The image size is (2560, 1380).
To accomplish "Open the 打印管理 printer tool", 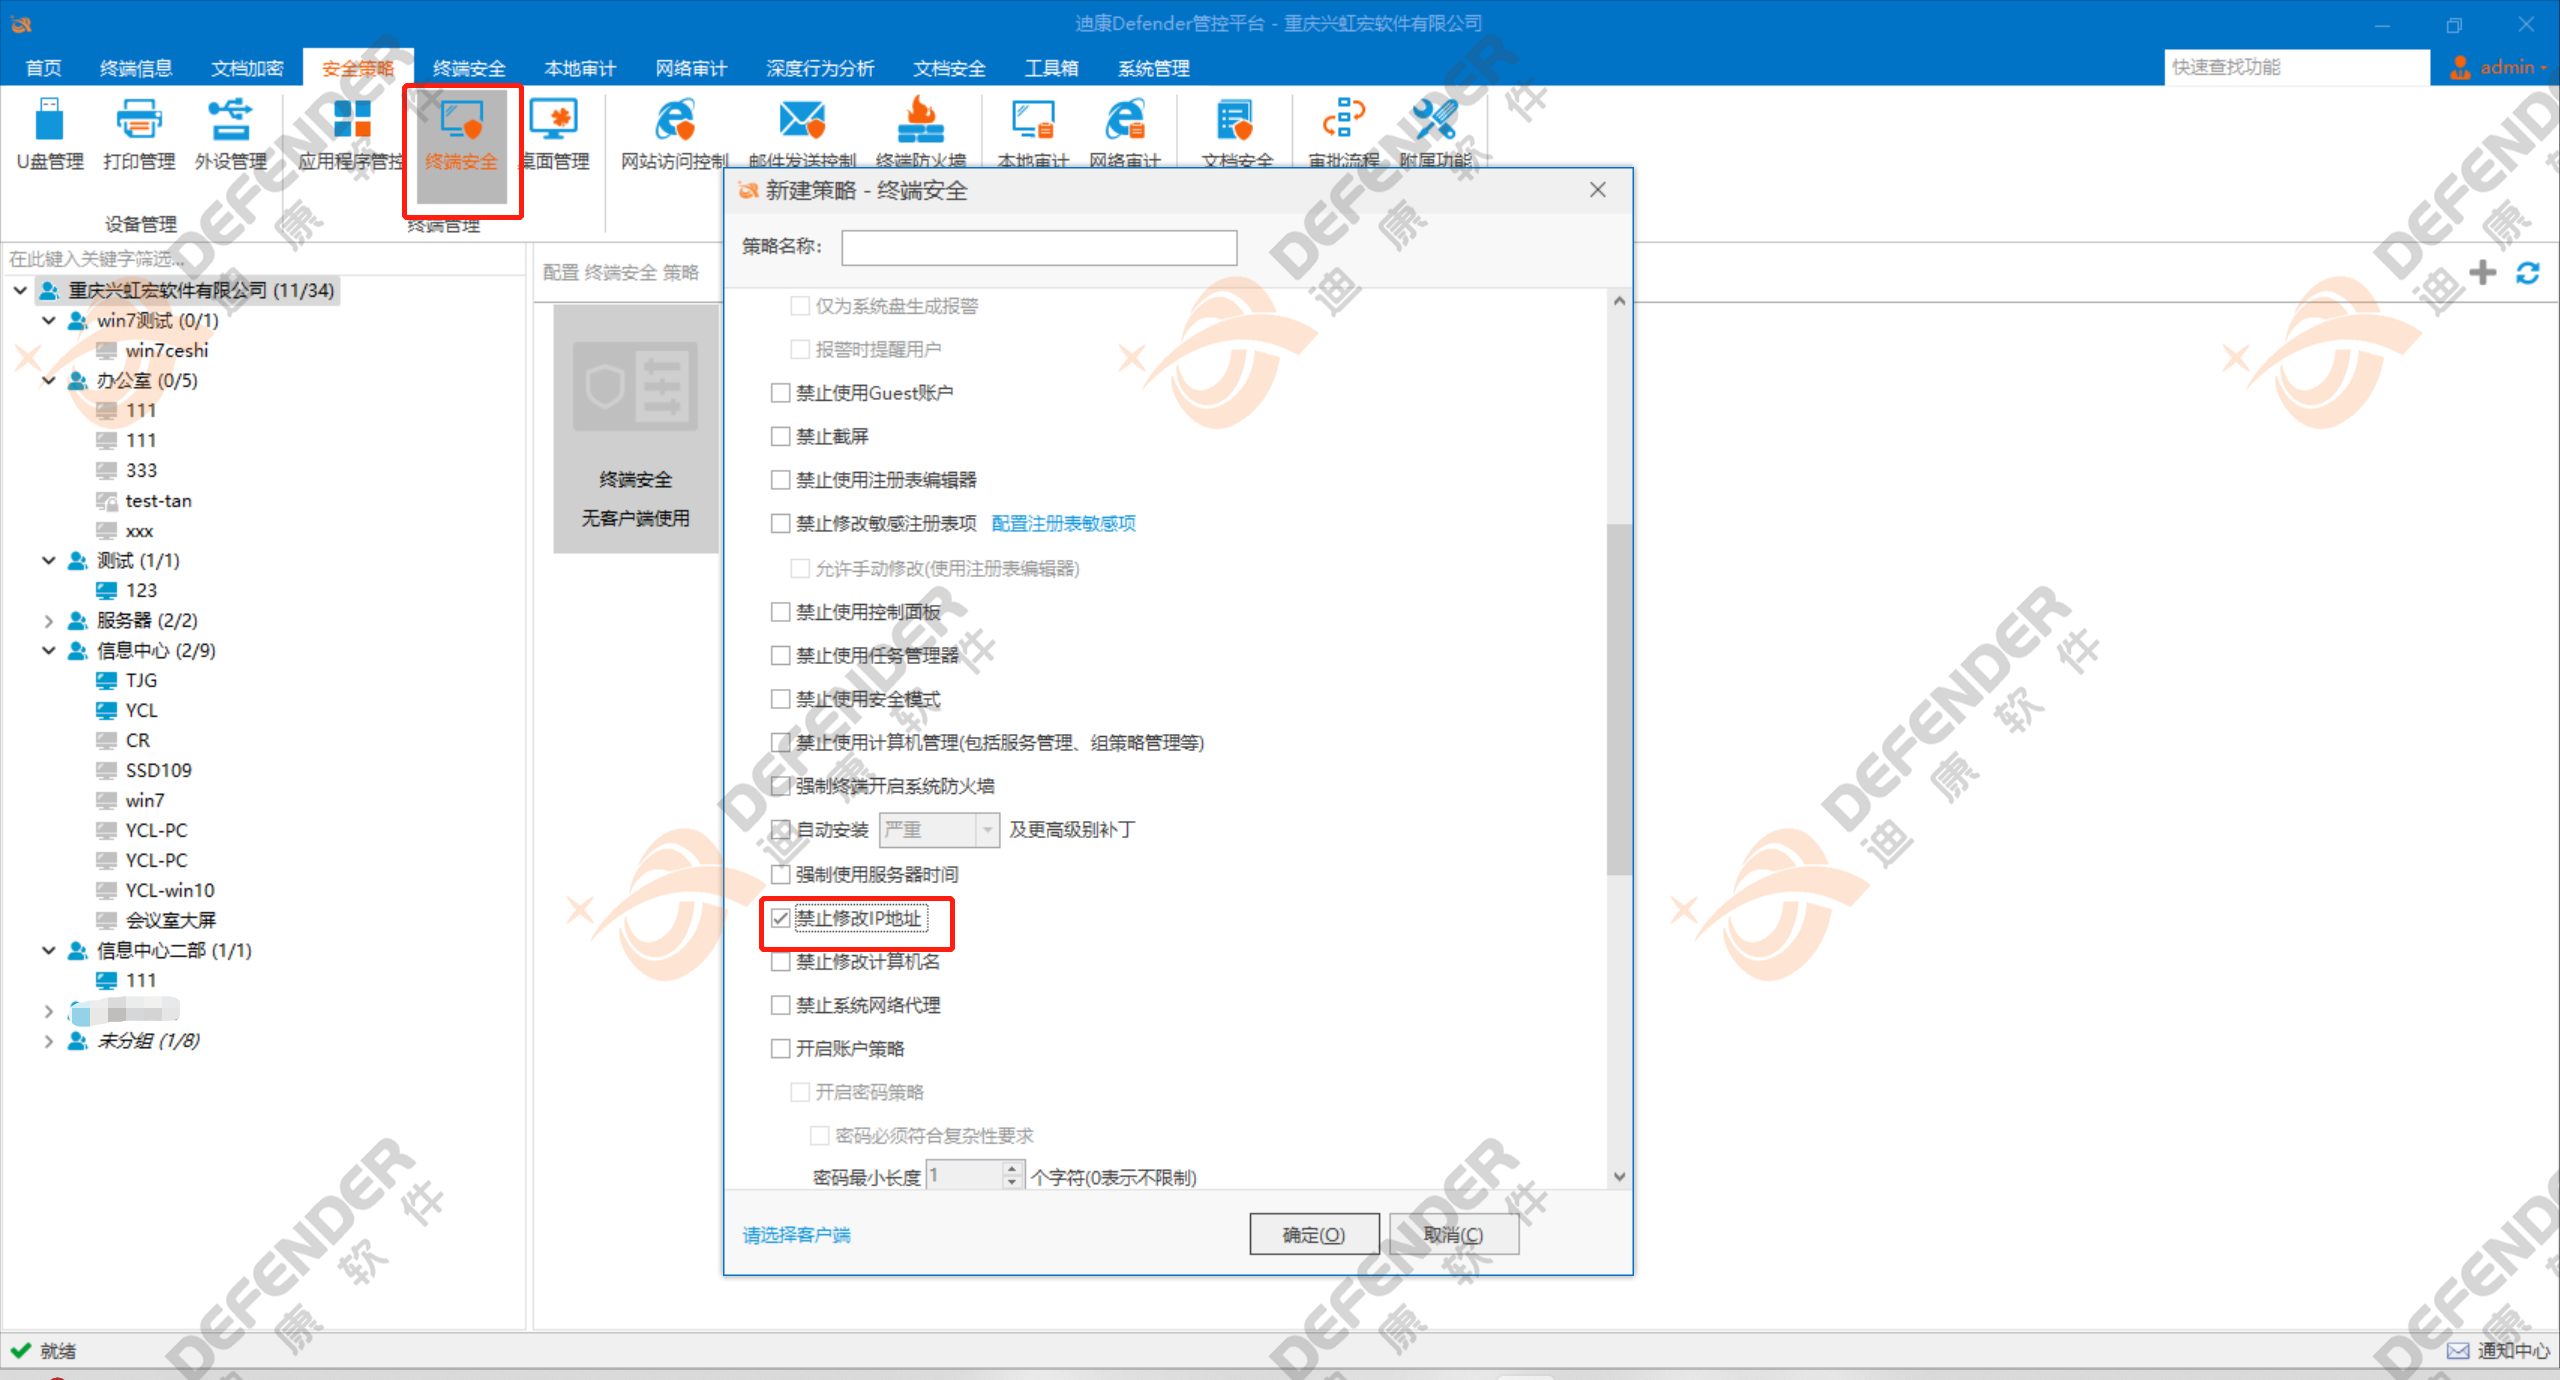I will tap(139, 135).
